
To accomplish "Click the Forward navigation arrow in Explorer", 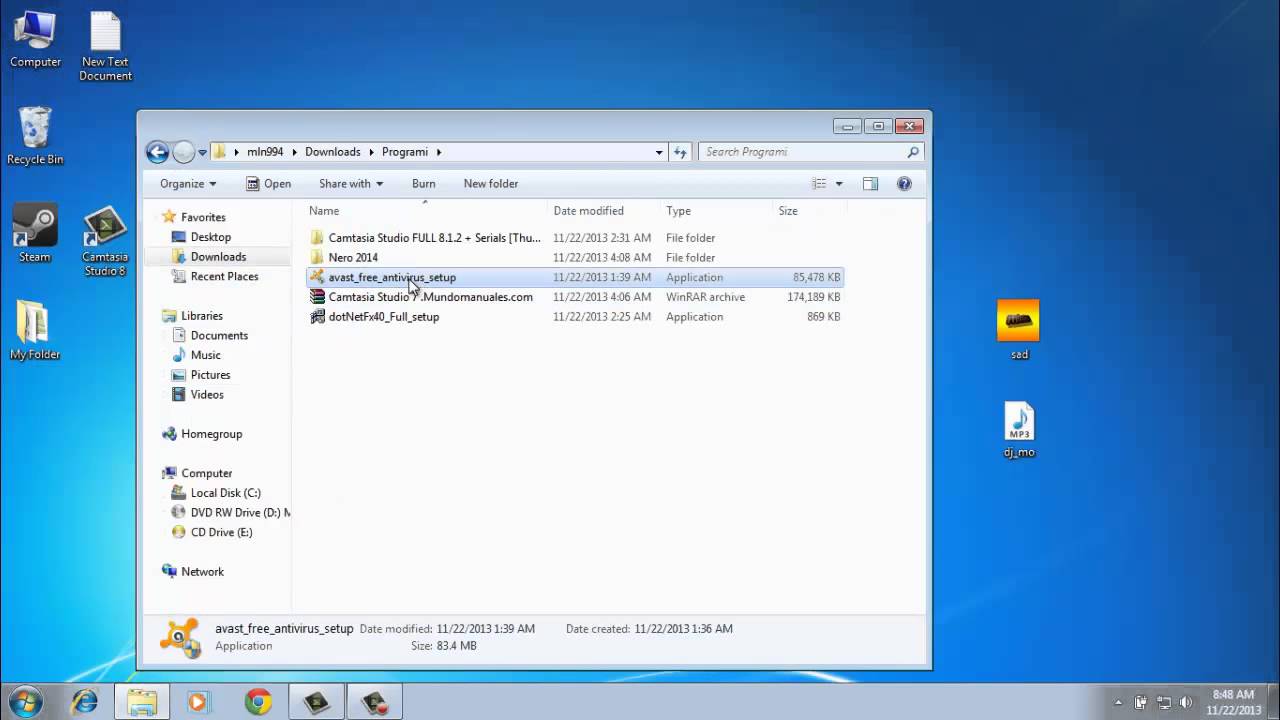I will click(x=184, y=152).
